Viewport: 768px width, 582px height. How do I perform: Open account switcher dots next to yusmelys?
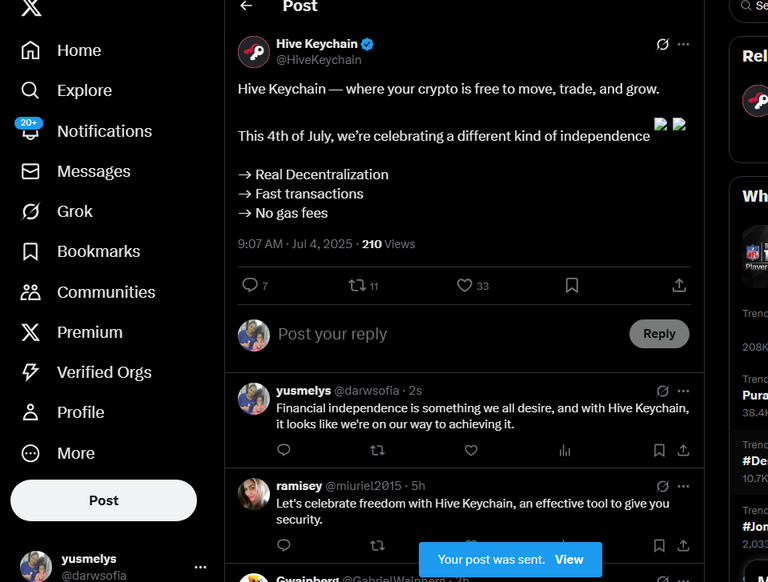(x=200, y=567)
